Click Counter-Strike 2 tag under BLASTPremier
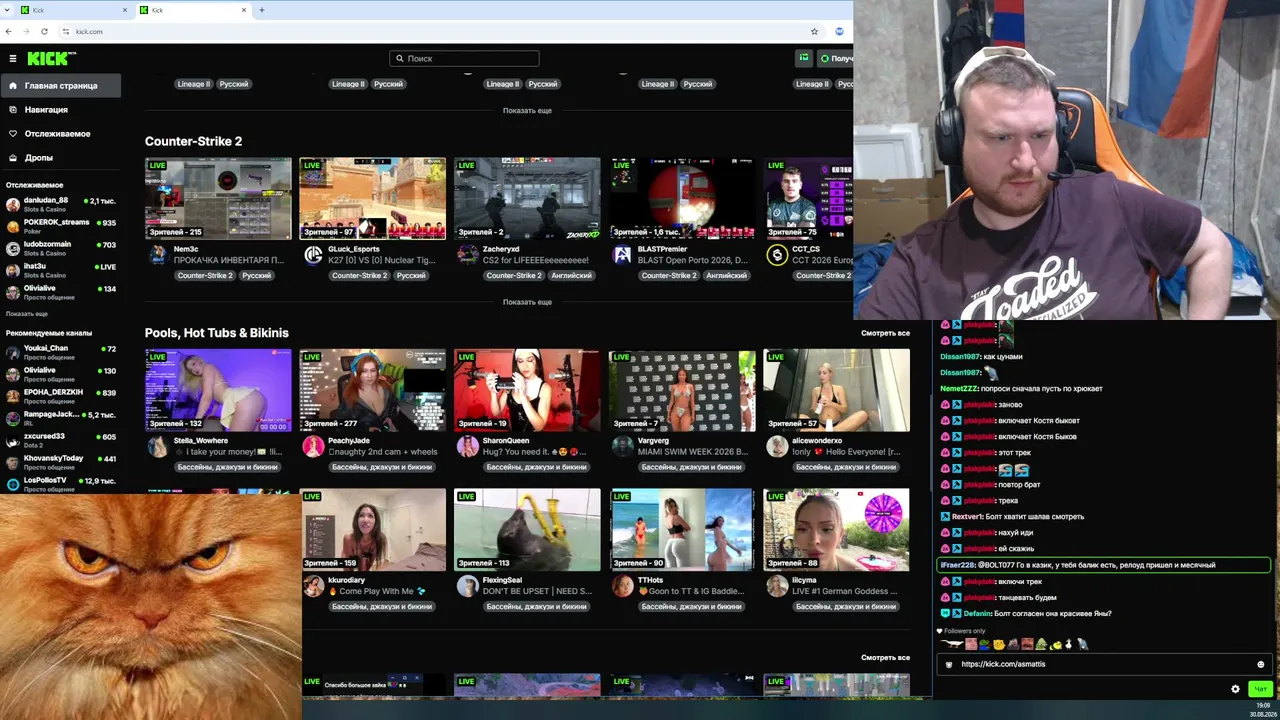The image size is (1280, 720). pyautogui.click(x=668, y=275)
